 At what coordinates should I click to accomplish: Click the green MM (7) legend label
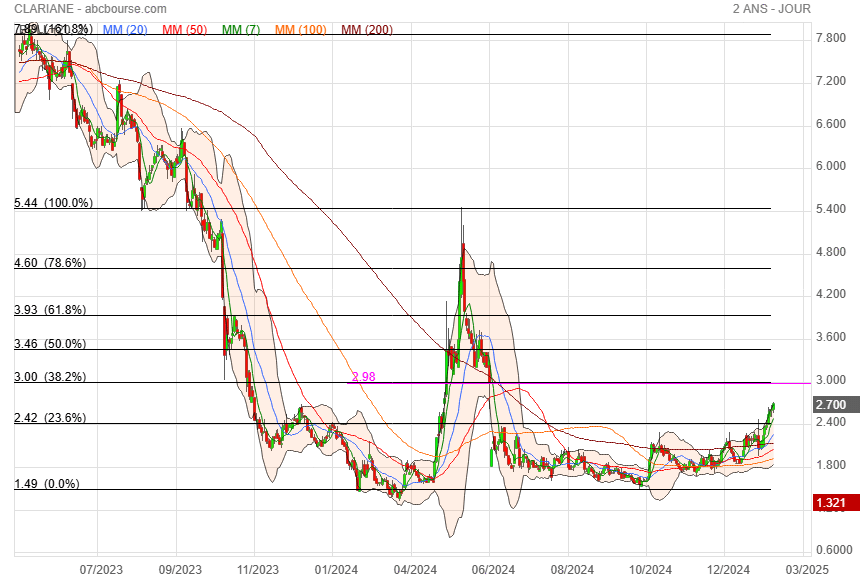(241, 30)
